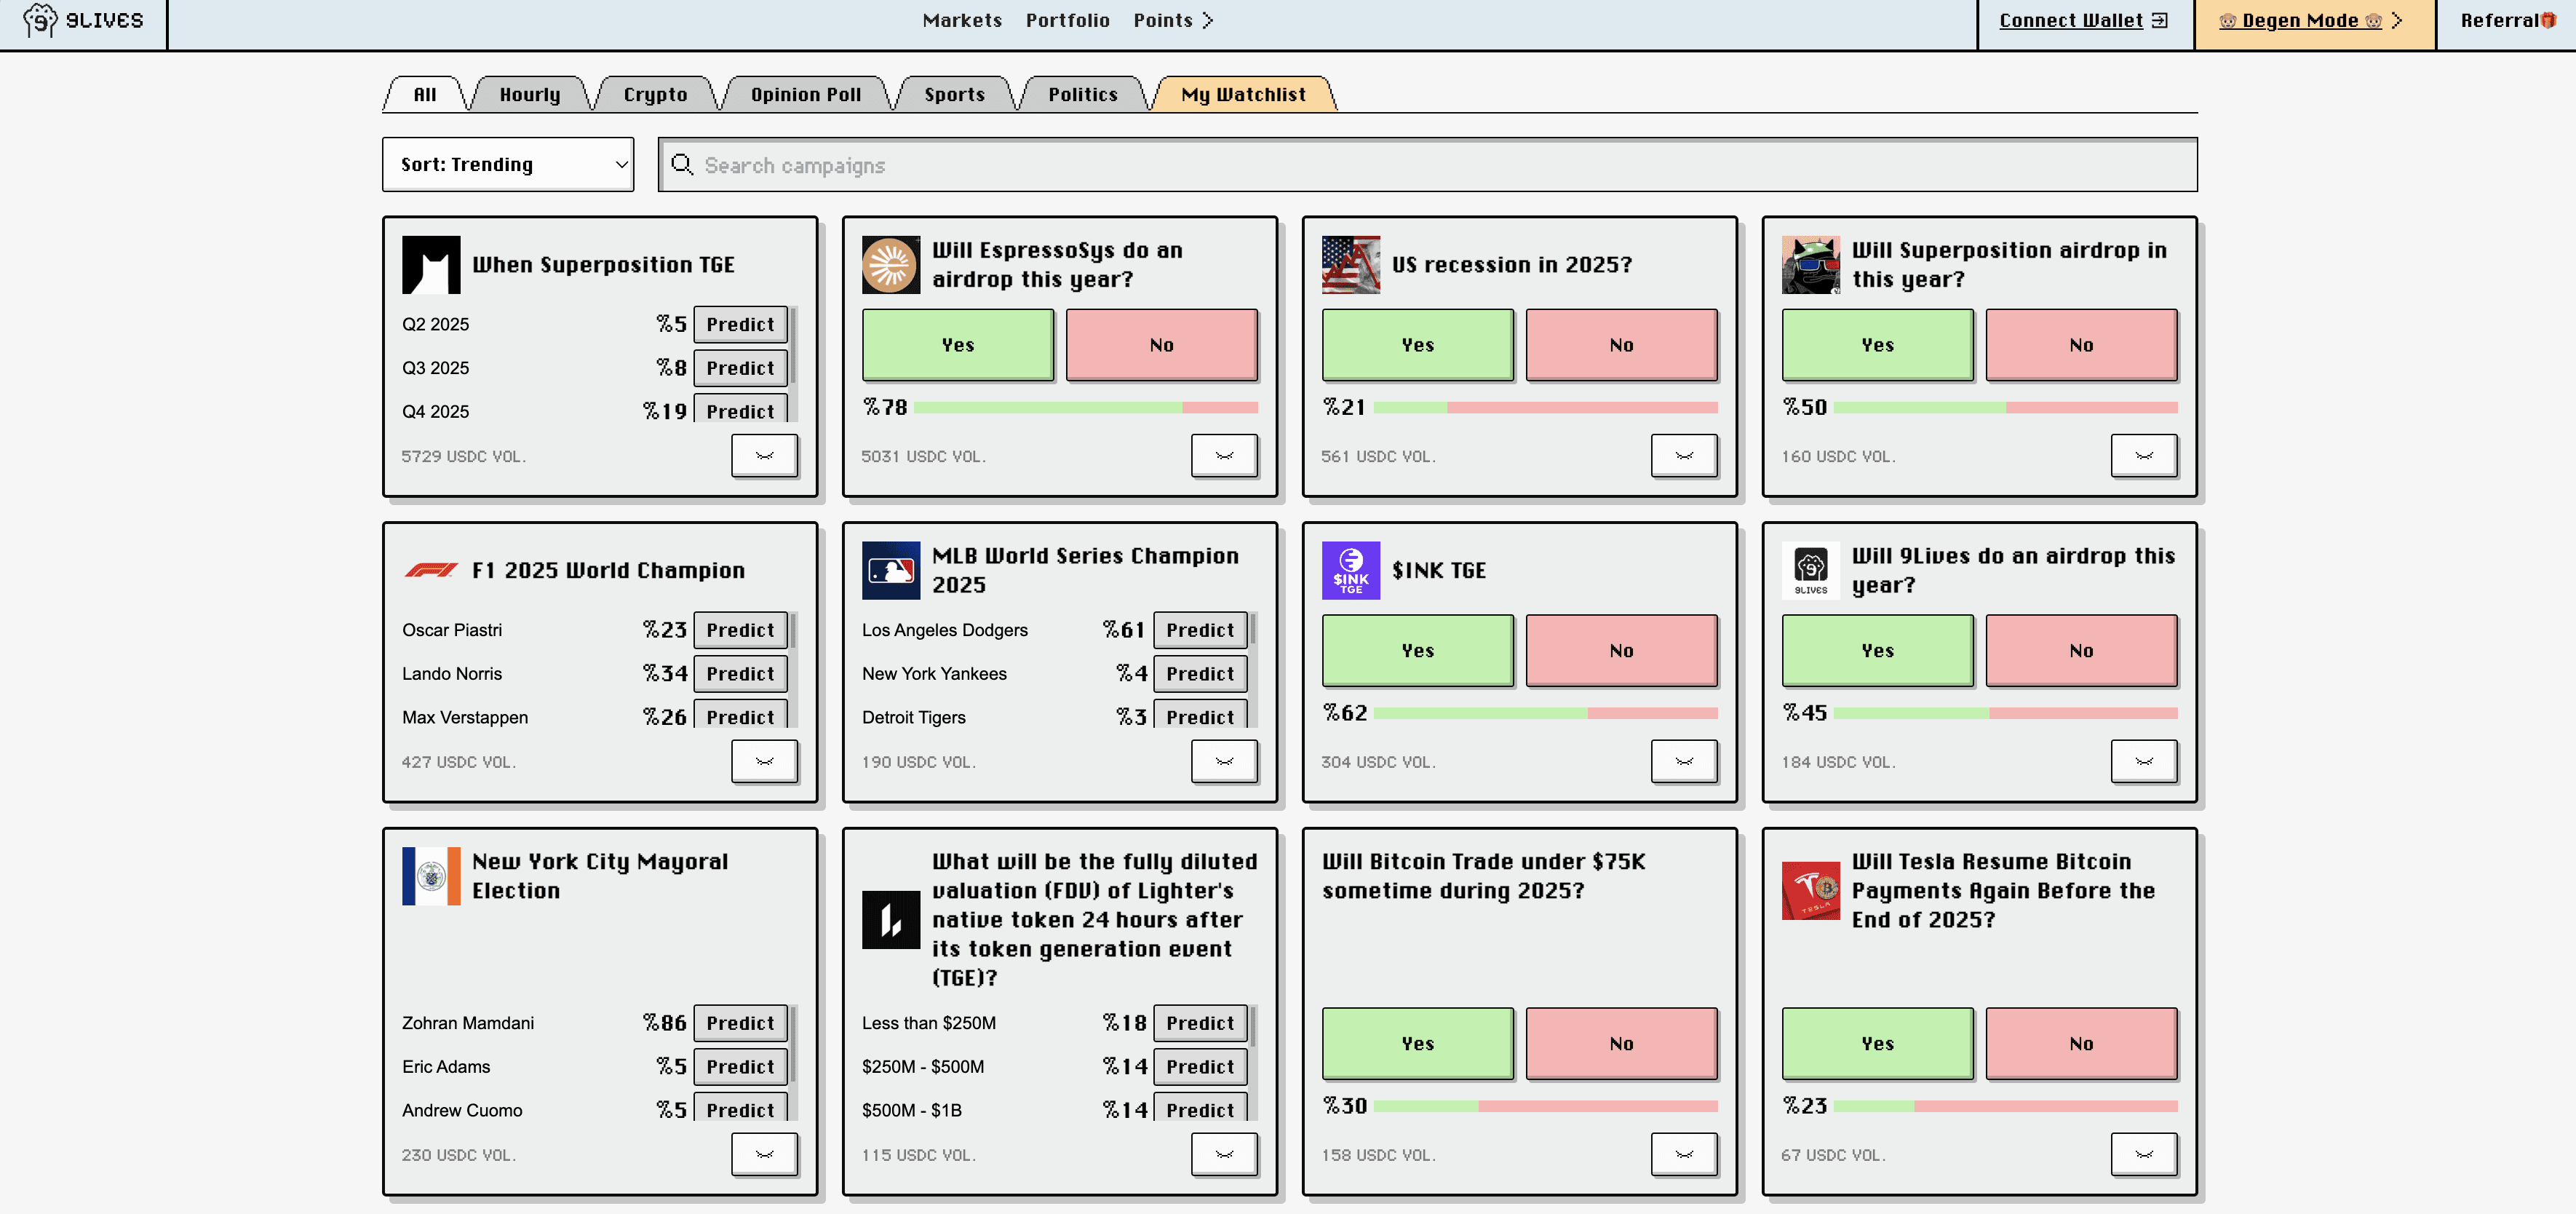Toggle watchlist eye on Superposition airdrop card
Viewport: 2576px width, 1214px height.
tap(2144, 456)
